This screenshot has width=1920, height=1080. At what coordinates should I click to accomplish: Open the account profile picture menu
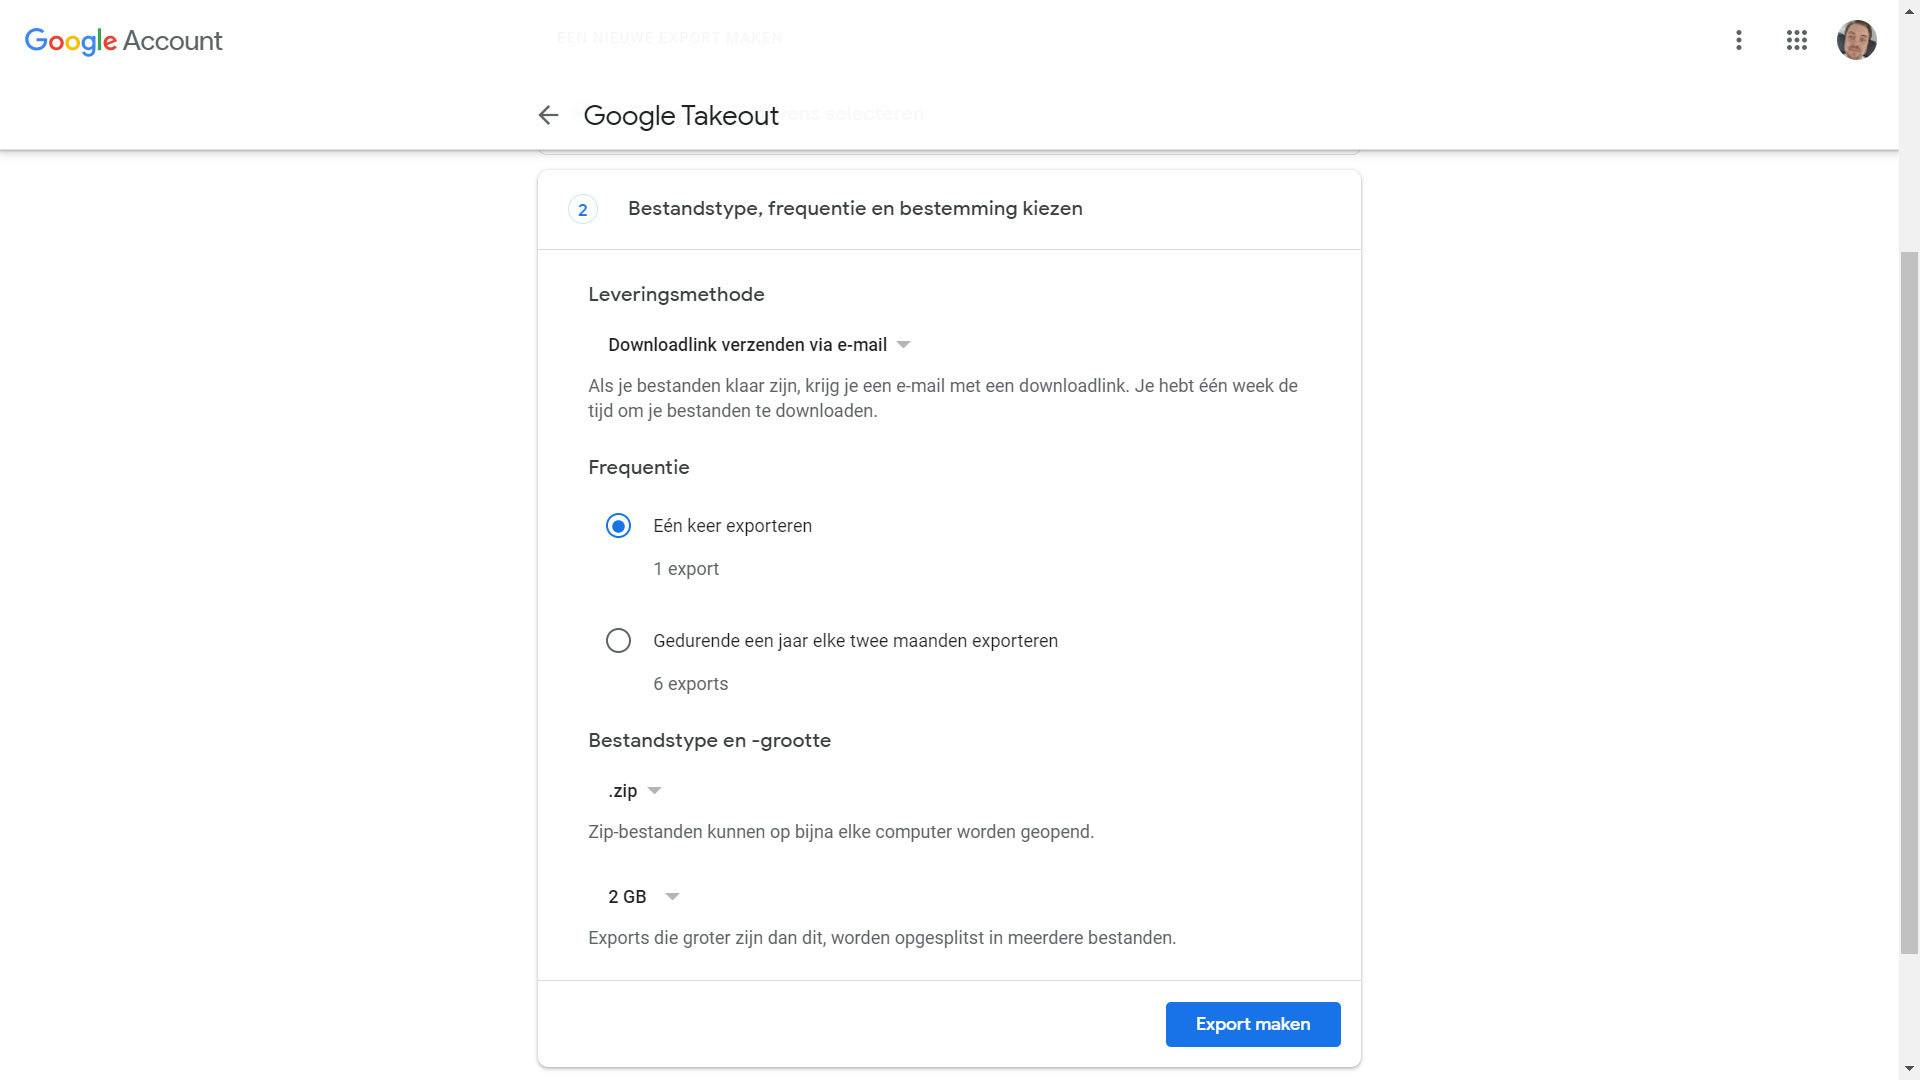pos(1856,40)
